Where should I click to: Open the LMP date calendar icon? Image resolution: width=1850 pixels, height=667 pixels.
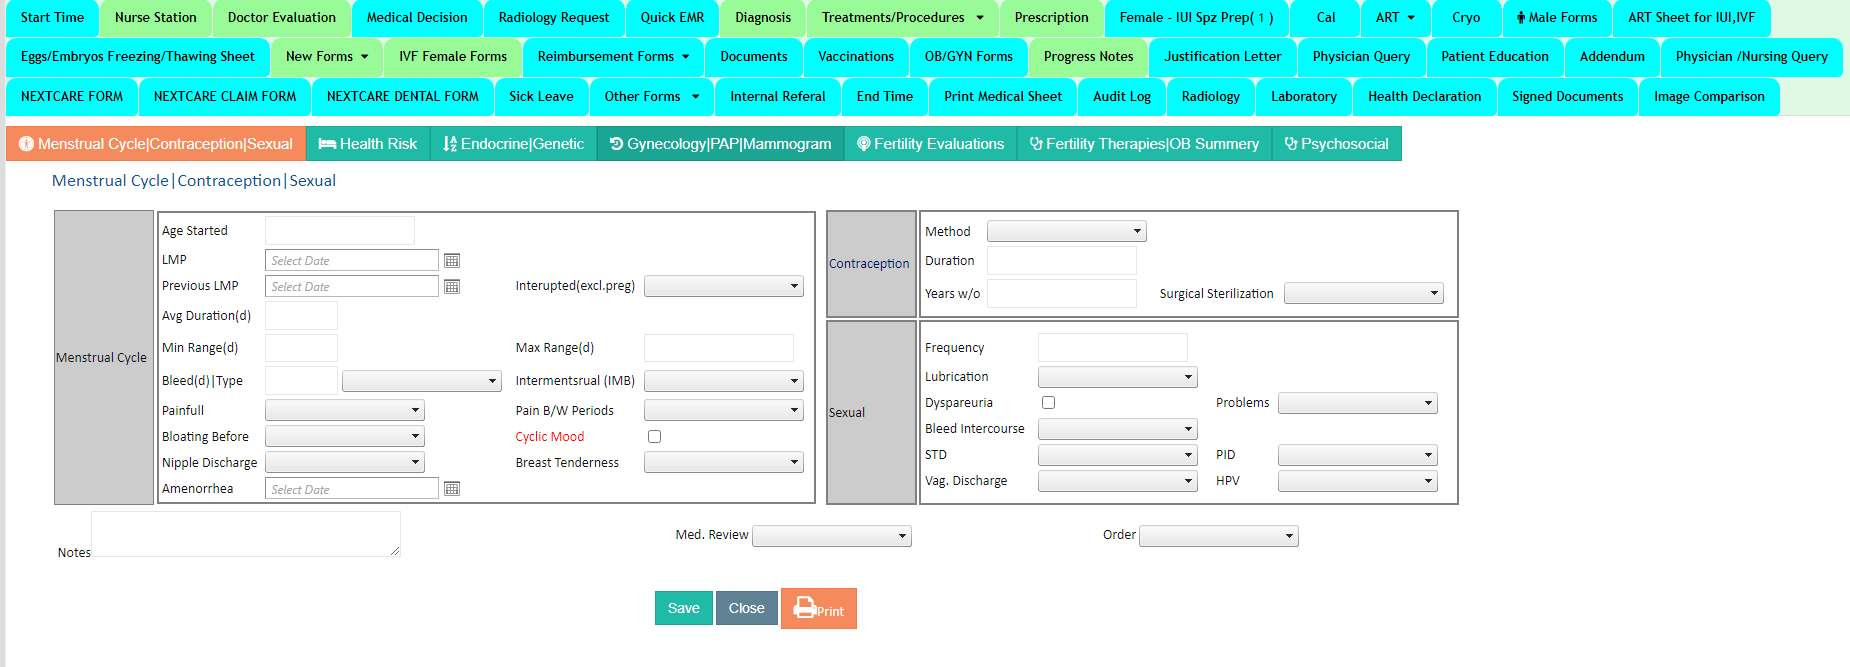point(452,260)
